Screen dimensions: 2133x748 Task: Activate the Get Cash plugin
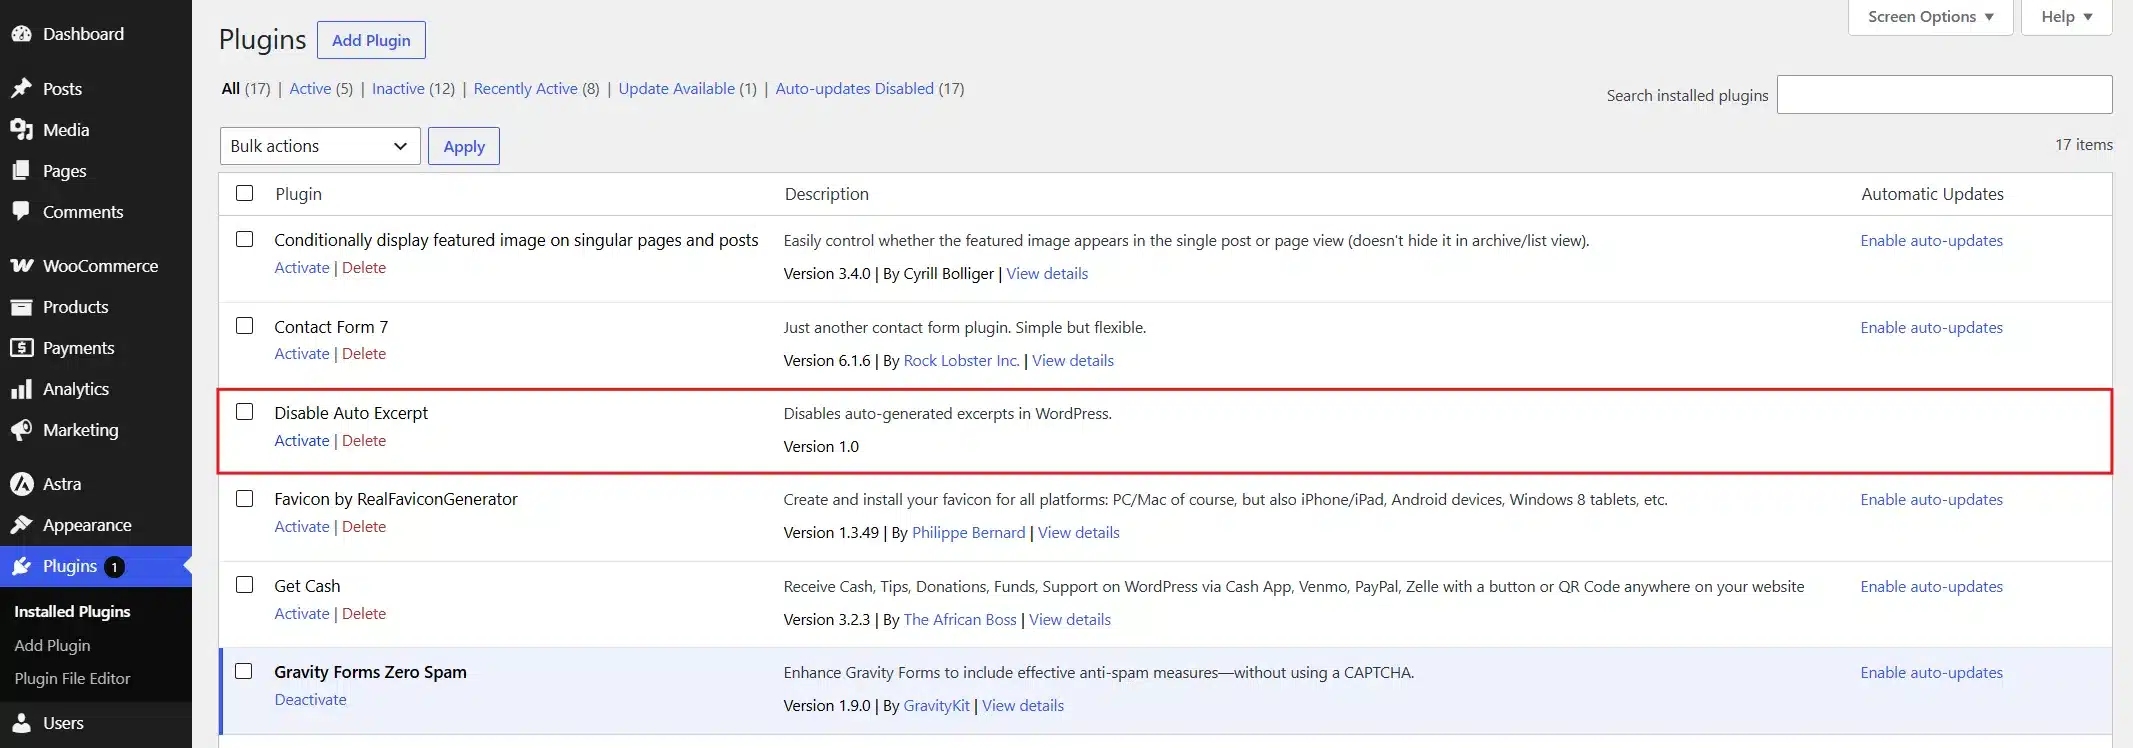[x=302, y=614]
